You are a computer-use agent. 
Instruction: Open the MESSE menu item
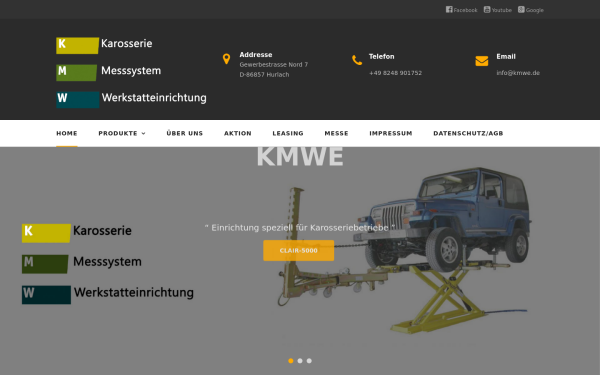click(336, 133)
